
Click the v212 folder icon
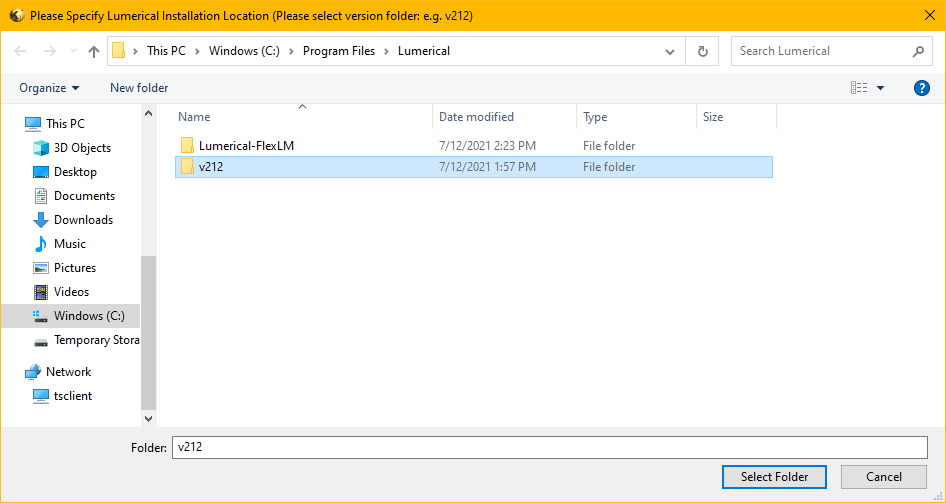187,167
